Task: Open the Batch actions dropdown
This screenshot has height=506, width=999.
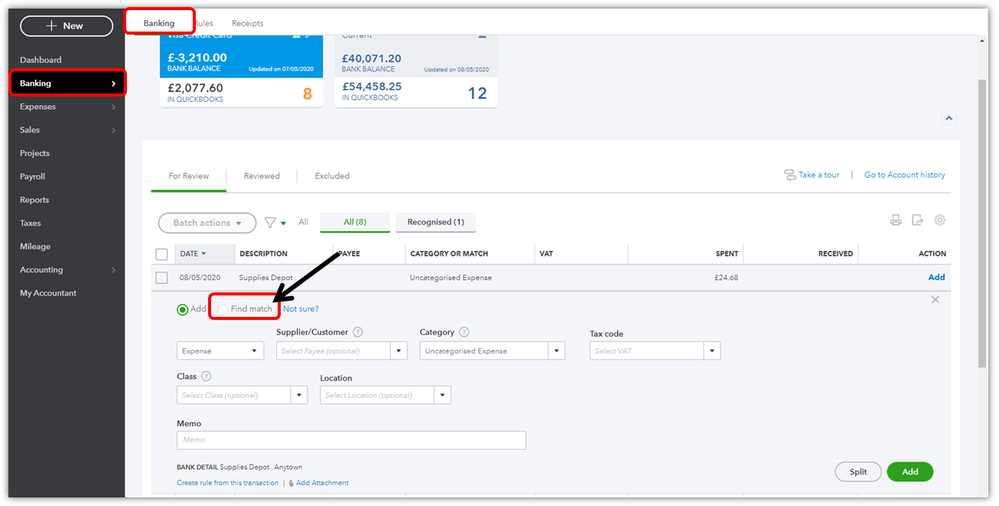Action: coord(207,223)
